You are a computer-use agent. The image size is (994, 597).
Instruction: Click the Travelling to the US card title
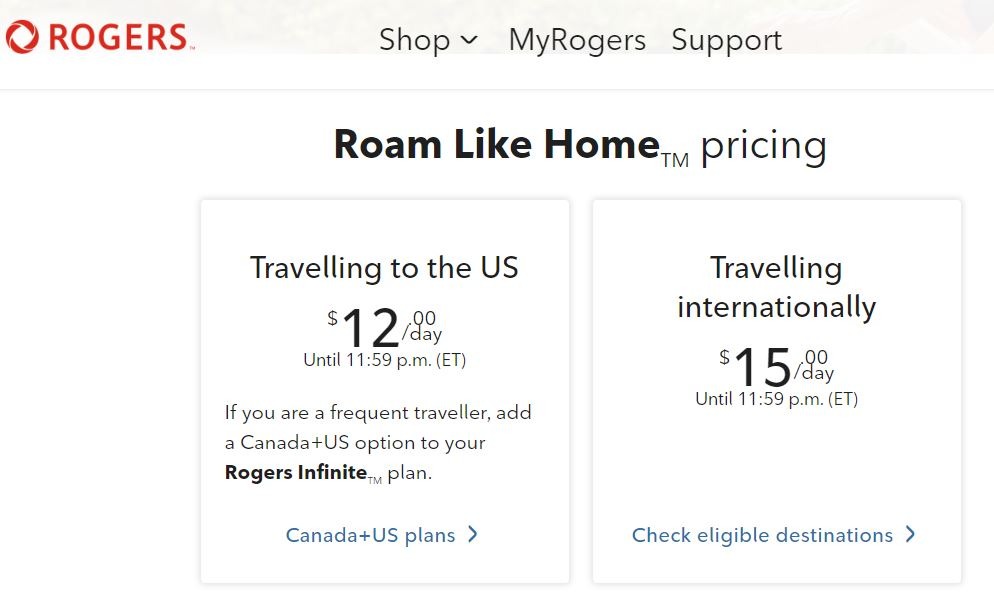(x=384, y=268)
